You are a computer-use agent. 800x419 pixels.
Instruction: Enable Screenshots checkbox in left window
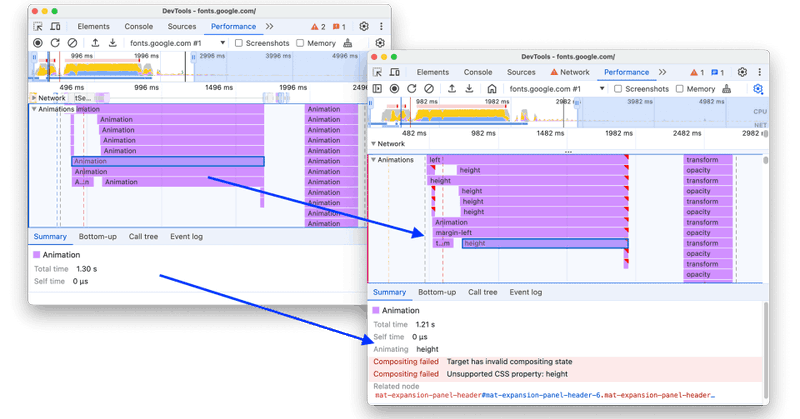coord(239,43)
